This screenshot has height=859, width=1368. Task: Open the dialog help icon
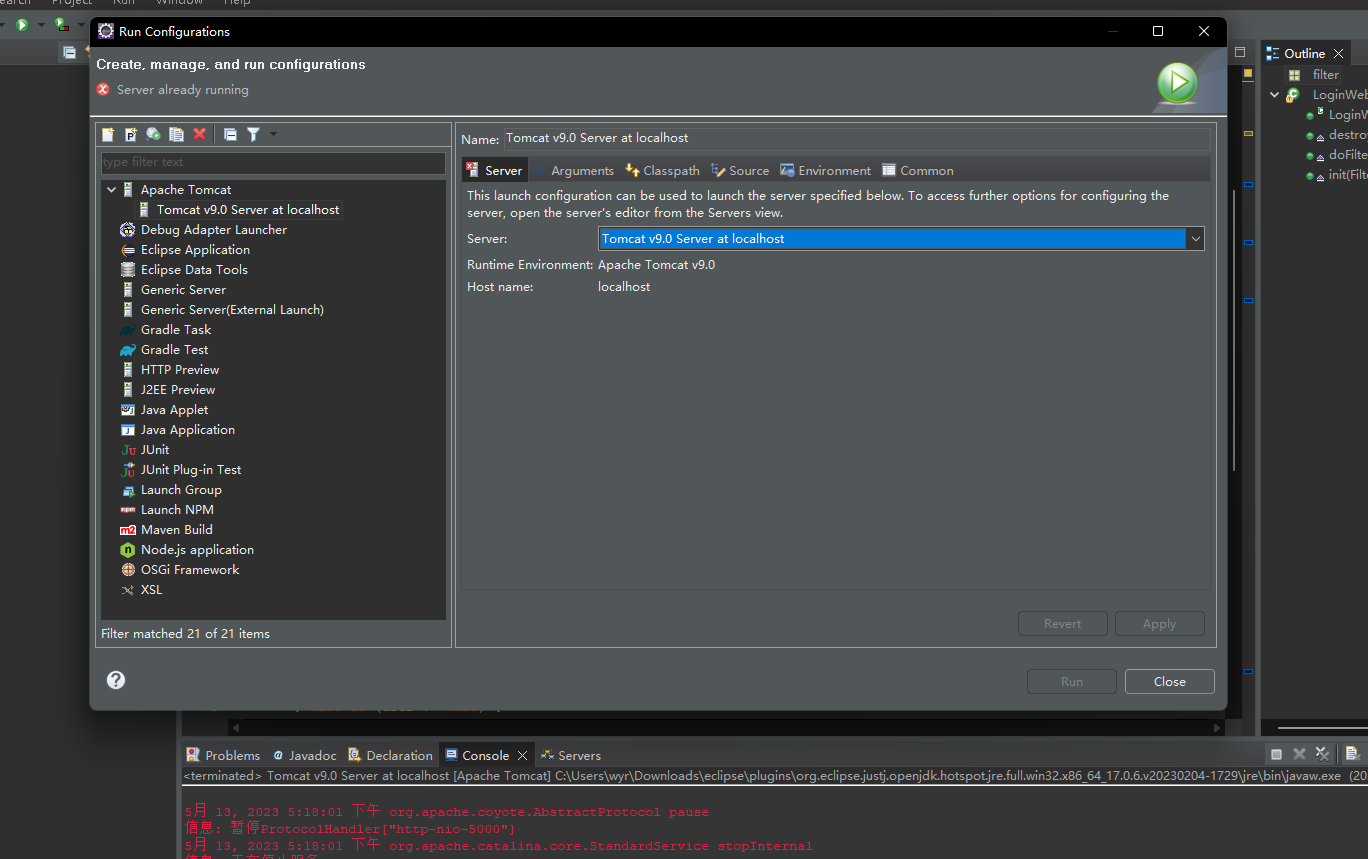[116, 680]
